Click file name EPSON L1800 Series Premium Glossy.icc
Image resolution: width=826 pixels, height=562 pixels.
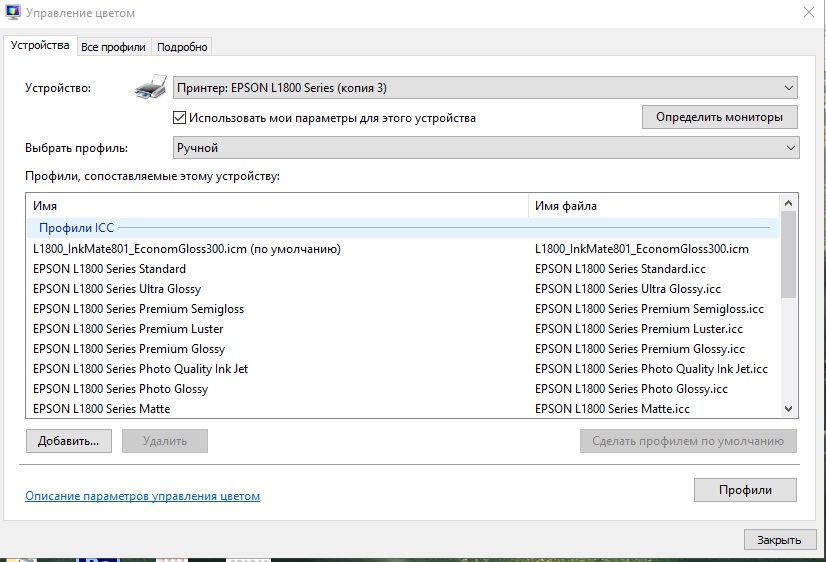[x=640, y=349]
